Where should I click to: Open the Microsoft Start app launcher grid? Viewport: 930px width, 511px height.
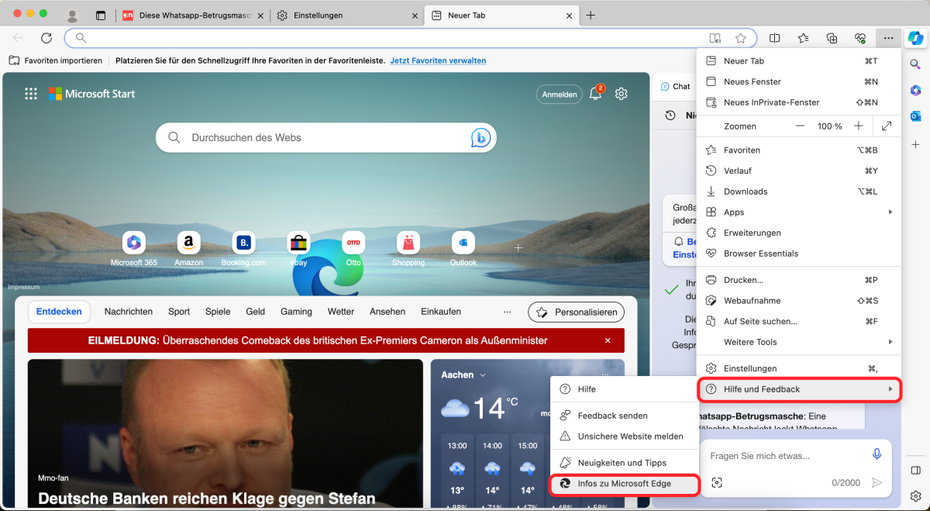[x=31, y=94]
